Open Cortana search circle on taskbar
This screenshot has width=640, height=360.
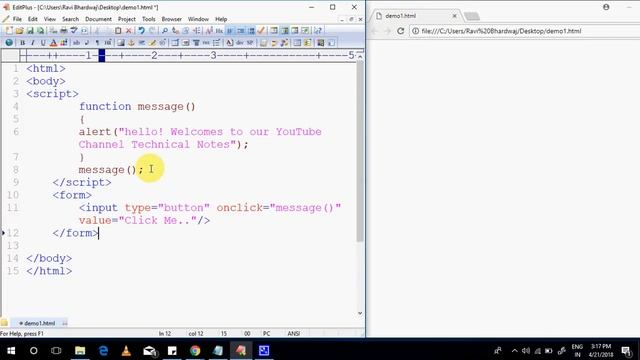pyautogui.click(x=33, y=350)
